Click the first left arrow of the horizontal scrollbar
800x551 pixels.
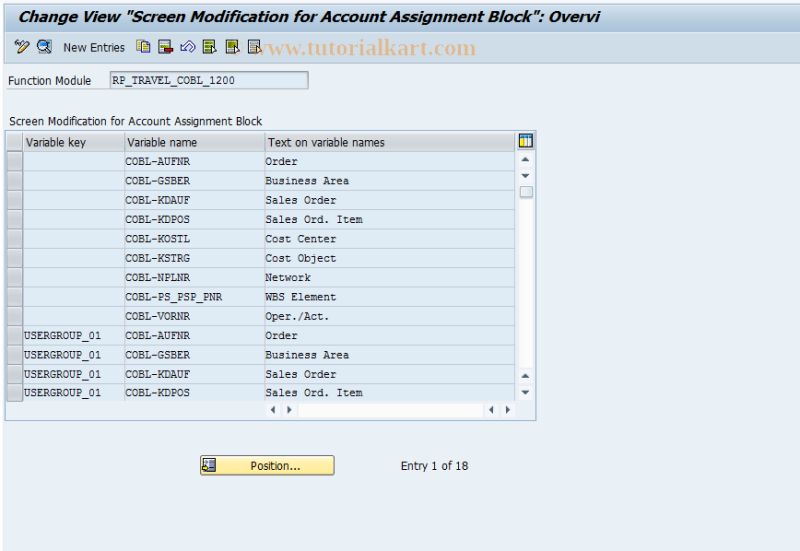(273, 410)
